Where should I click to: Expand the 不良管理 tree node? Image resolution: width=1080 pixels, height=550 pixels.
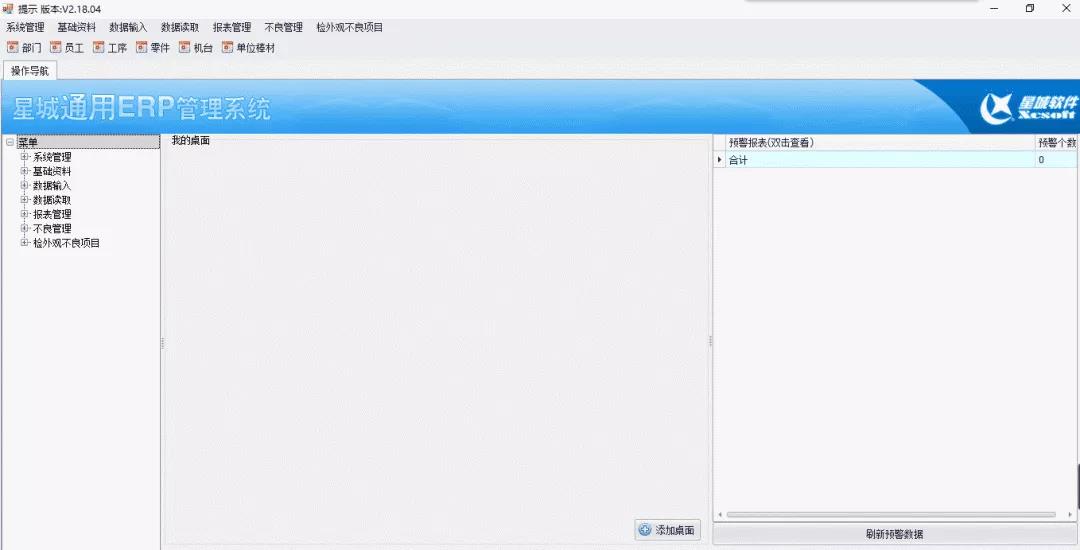[x=24, y=229]
